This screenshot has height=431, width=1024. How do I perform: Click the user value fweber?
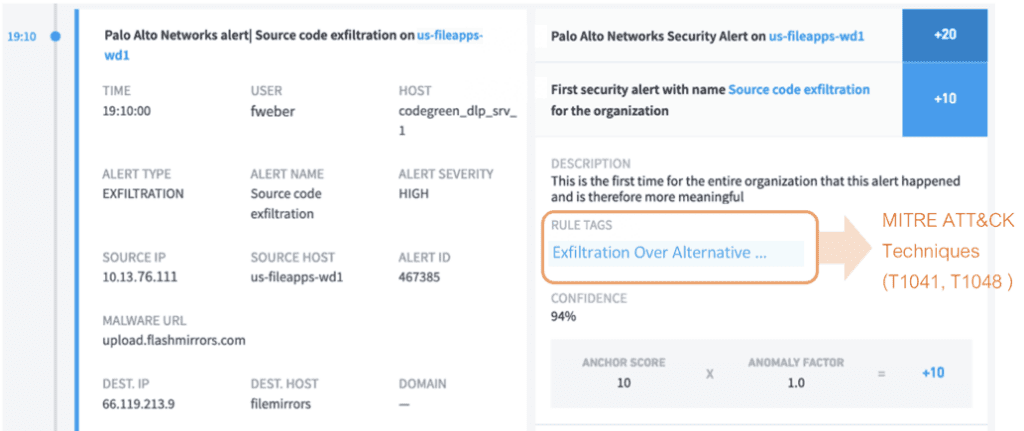click(272, 111)
